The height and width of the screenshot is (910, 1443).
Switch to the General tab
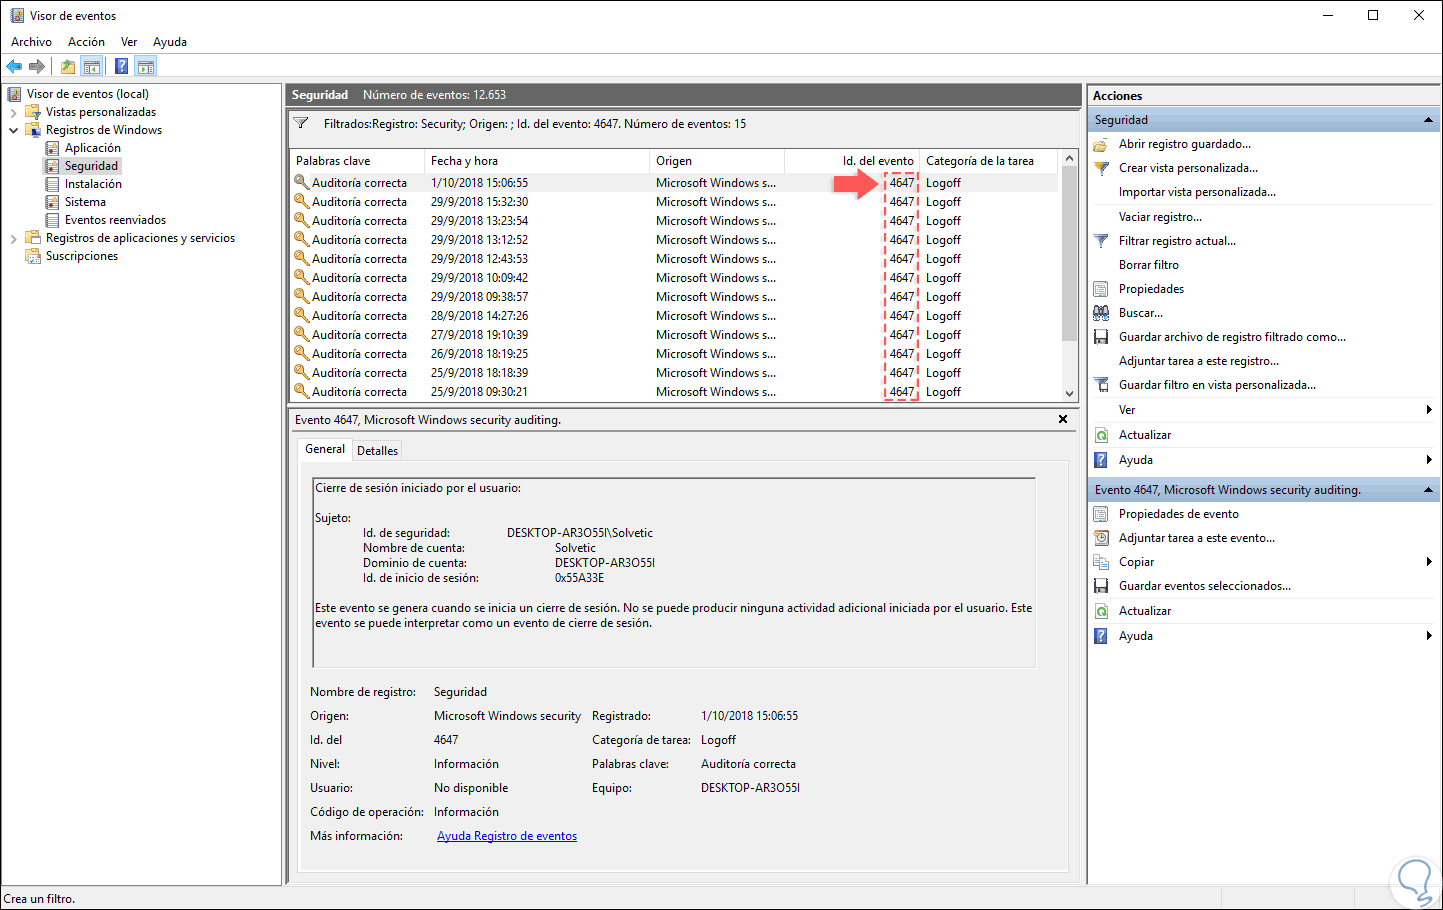coord(325,449)
